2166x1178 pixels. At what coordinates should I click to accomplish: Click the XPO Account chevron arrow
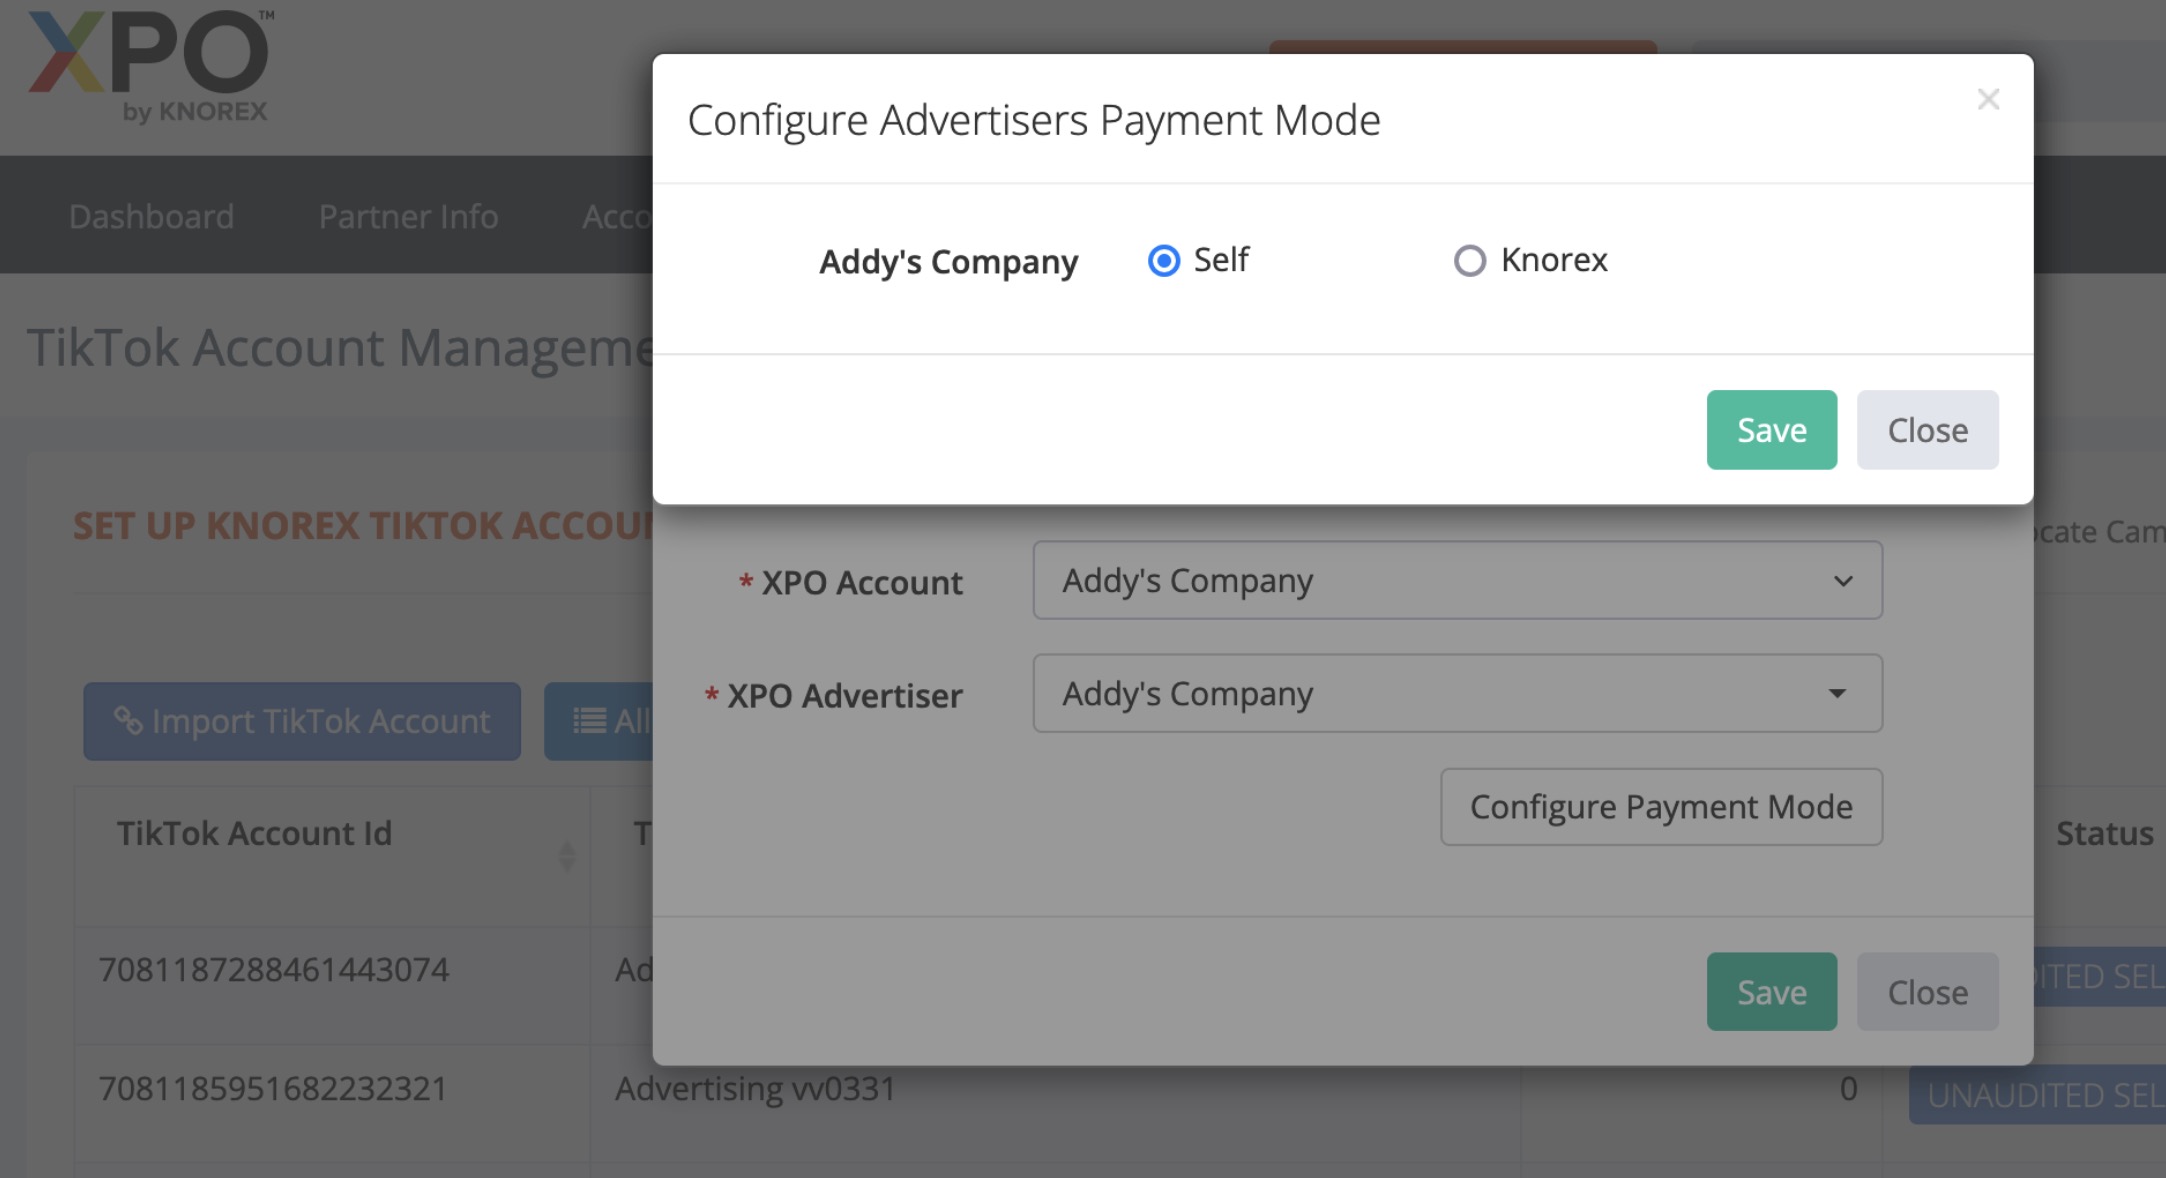coord(1843,581)
